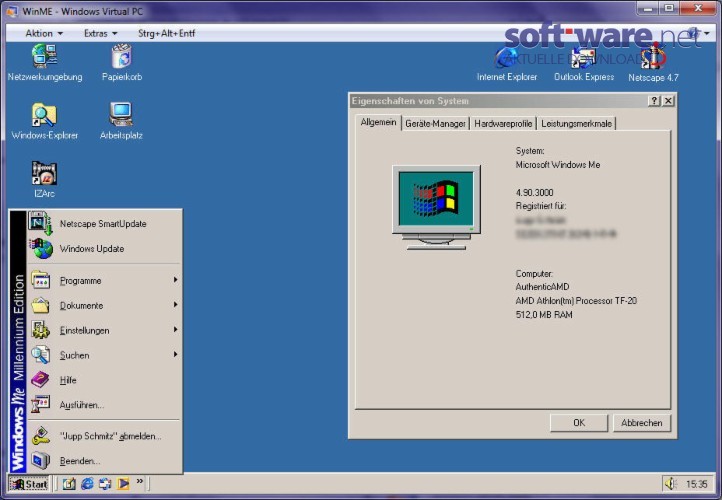Click the Ausführen run icon
722x500 pixels.
click(x=41, y=405)
